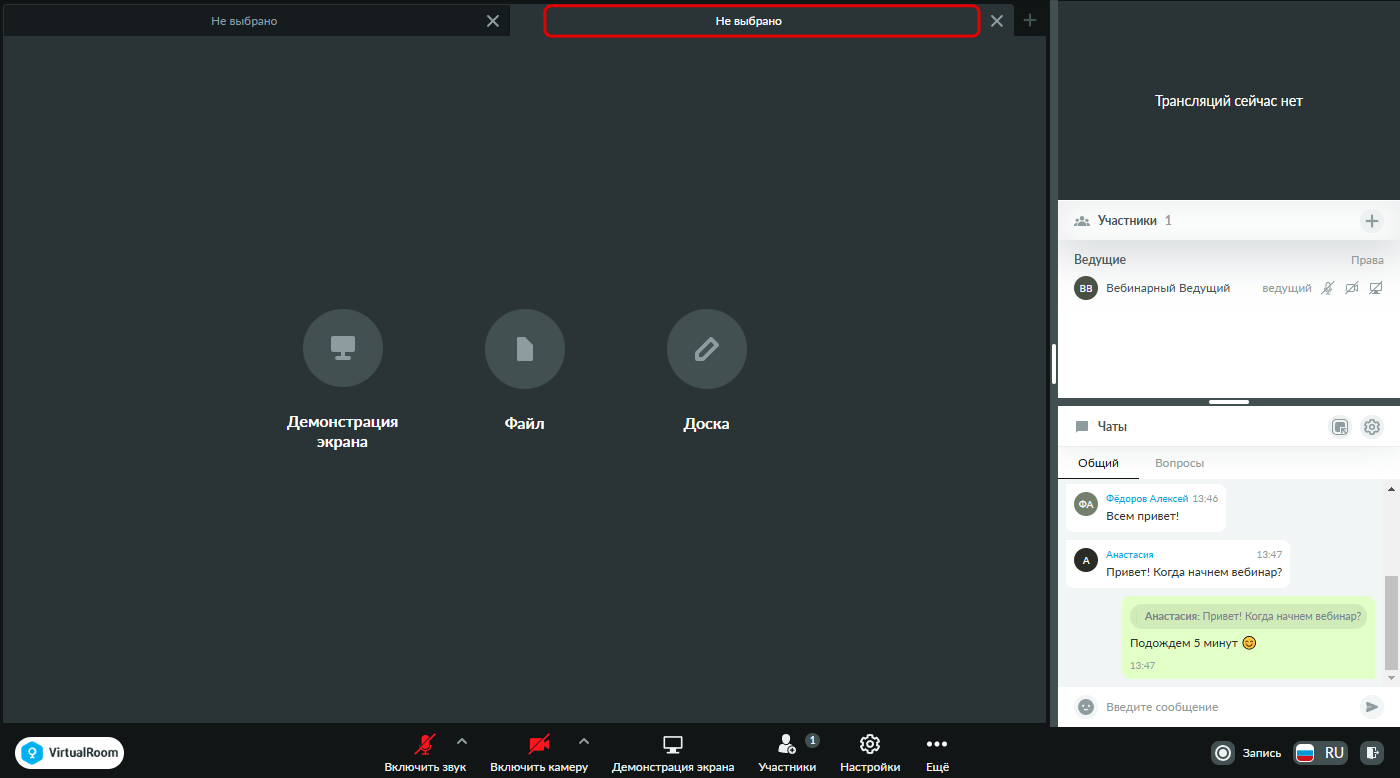Click the Права column label
Image resolution: width=1400 pixels, height=778 pixels.
pyautogui.click(x=1367, y=260)
